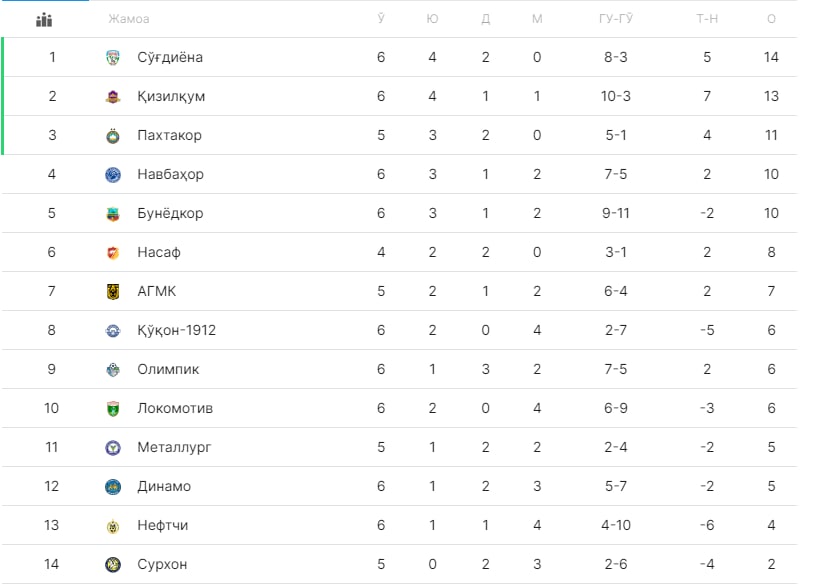Select the О points column header
Screen dimensions: 813x585
tap(771, 19)
